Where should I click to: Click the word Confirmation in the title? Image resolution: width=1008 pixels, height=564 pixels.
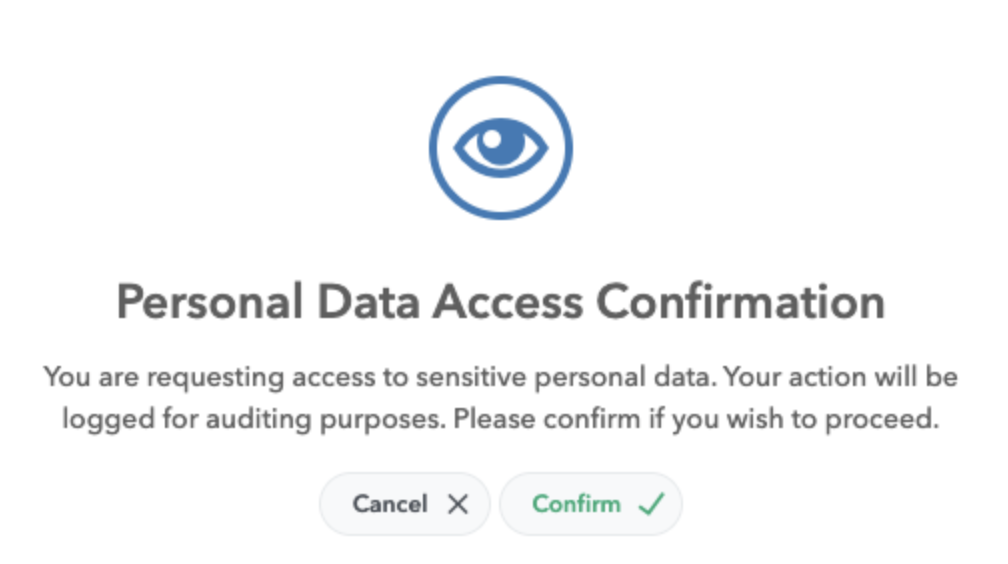(x=741, y=302)
